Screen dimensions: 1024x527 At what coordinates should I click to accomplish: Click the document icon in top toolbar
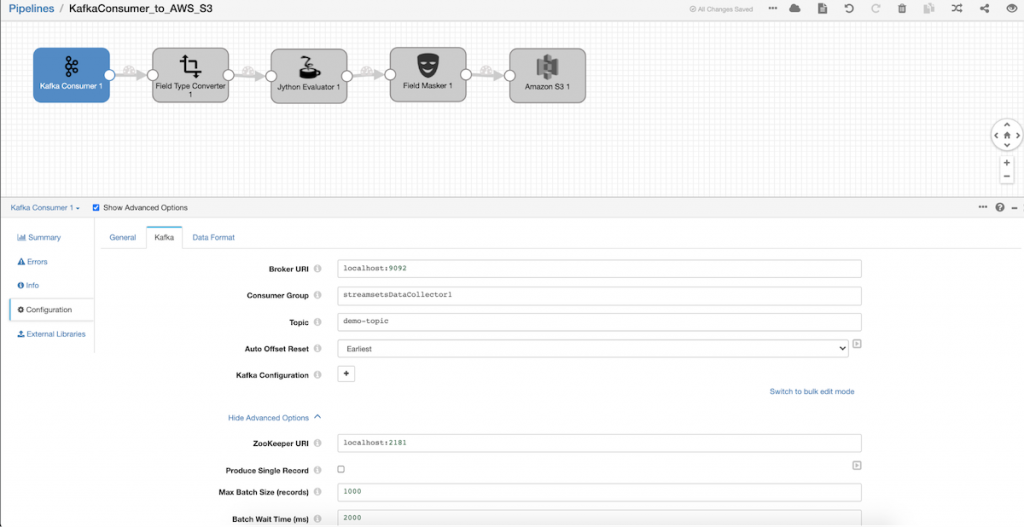[822, 9]
